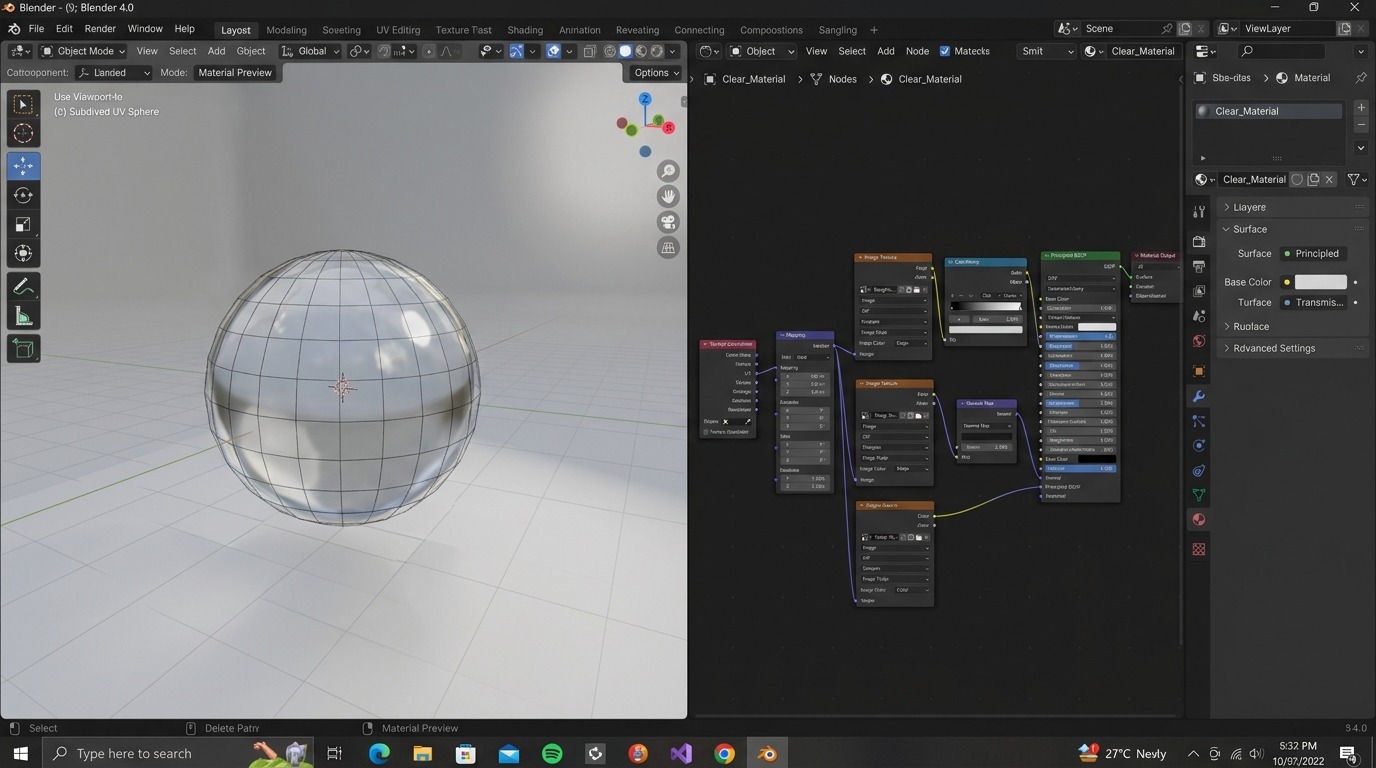The width and height of the screenshot is (1376, 768).
Task: Select the Cursor tool in viewport toolbar
Action: click(x=23, y=133)
